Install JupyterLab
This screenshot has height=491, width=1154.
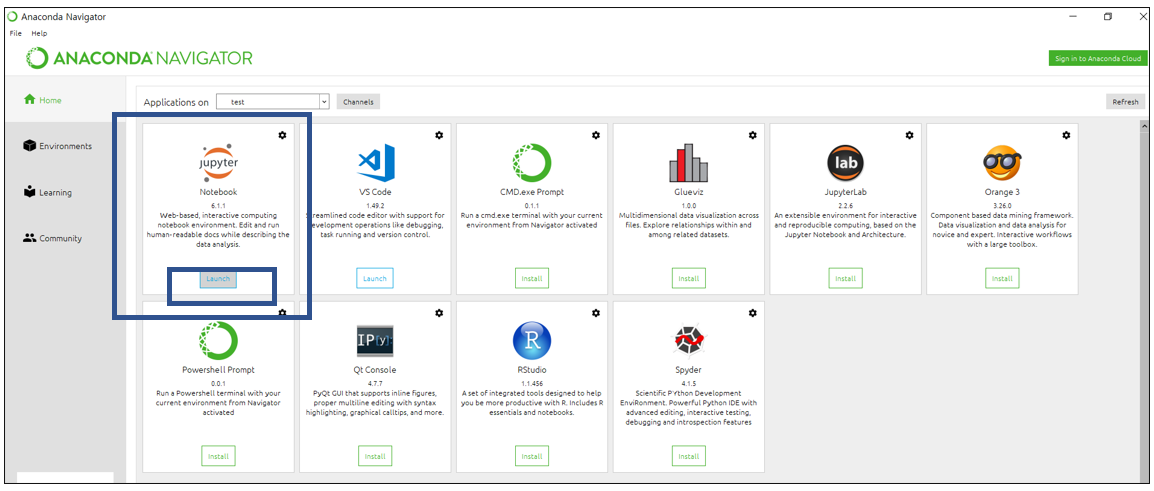846,278
